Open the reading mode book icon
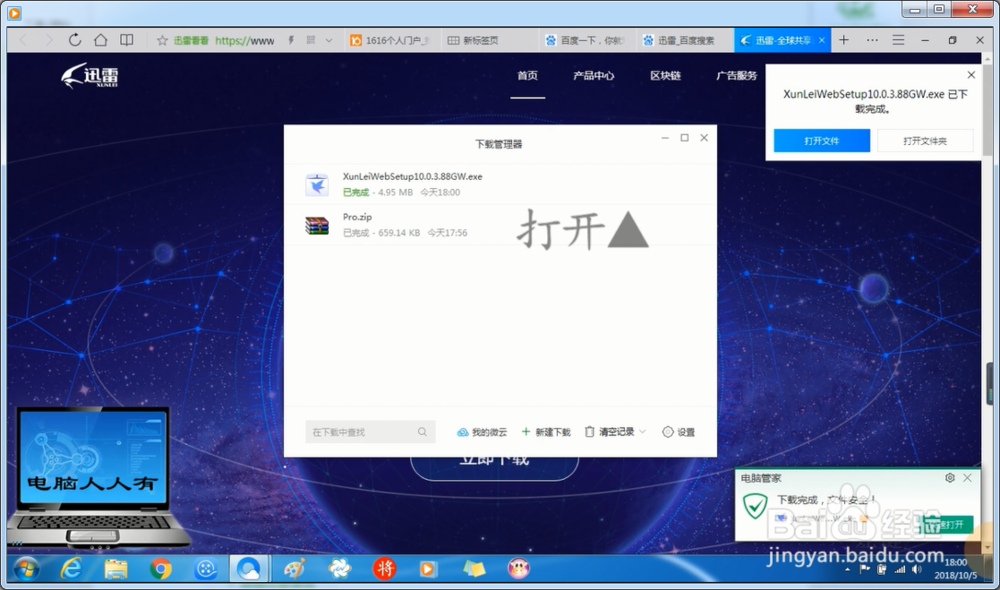 [127, 40]
